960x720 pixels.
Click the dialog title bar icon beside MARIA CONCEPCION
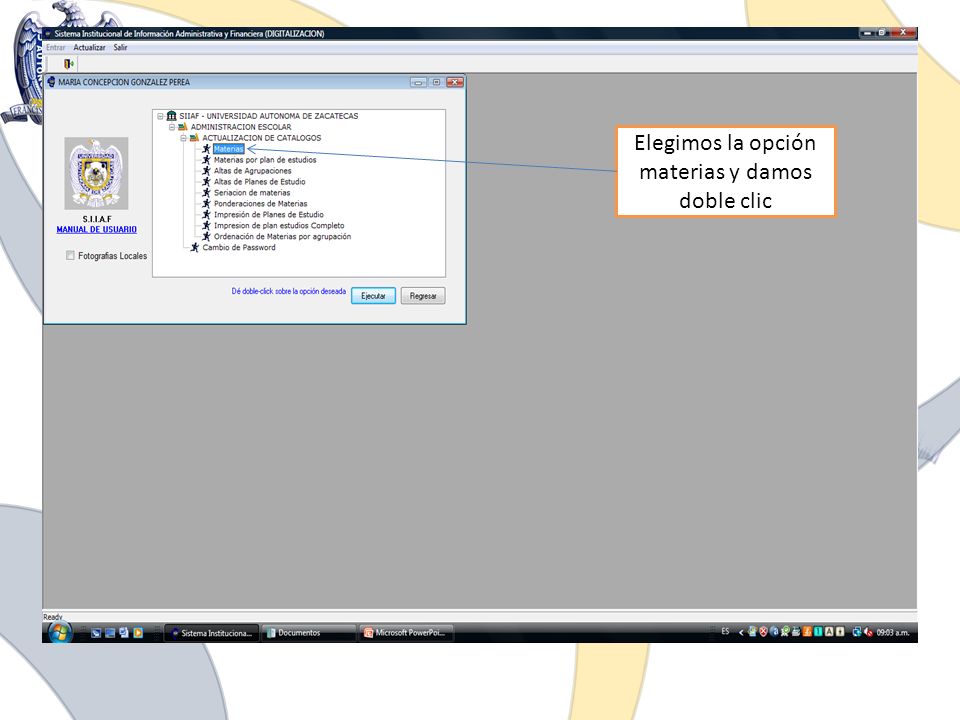click(x=51, y=82)
